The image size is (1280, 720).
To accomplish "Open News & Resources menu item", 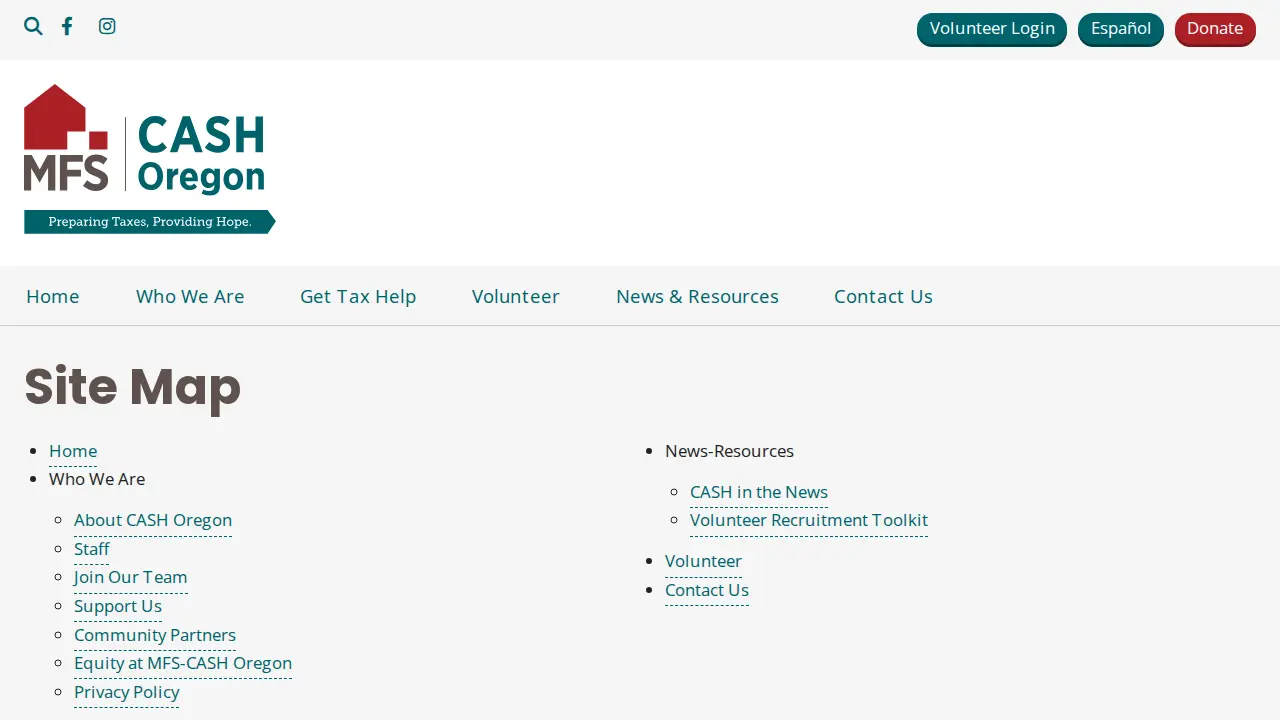I will pyautogui.click(x=697, y=296).
